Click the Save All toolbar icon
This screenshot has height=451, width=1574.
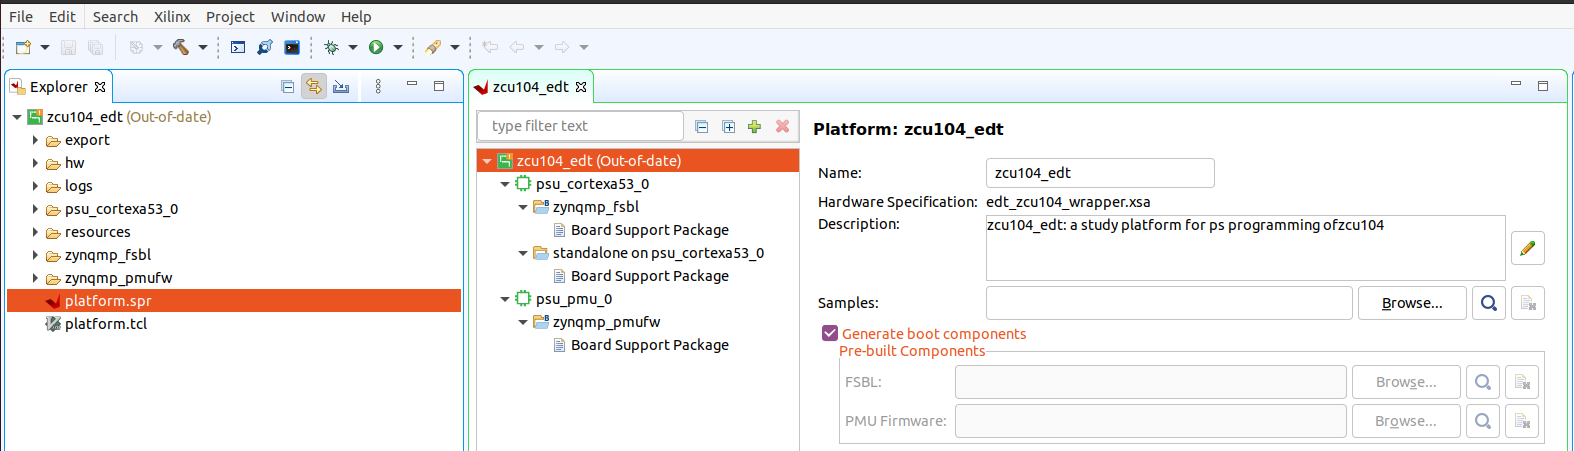coord(95,47)
